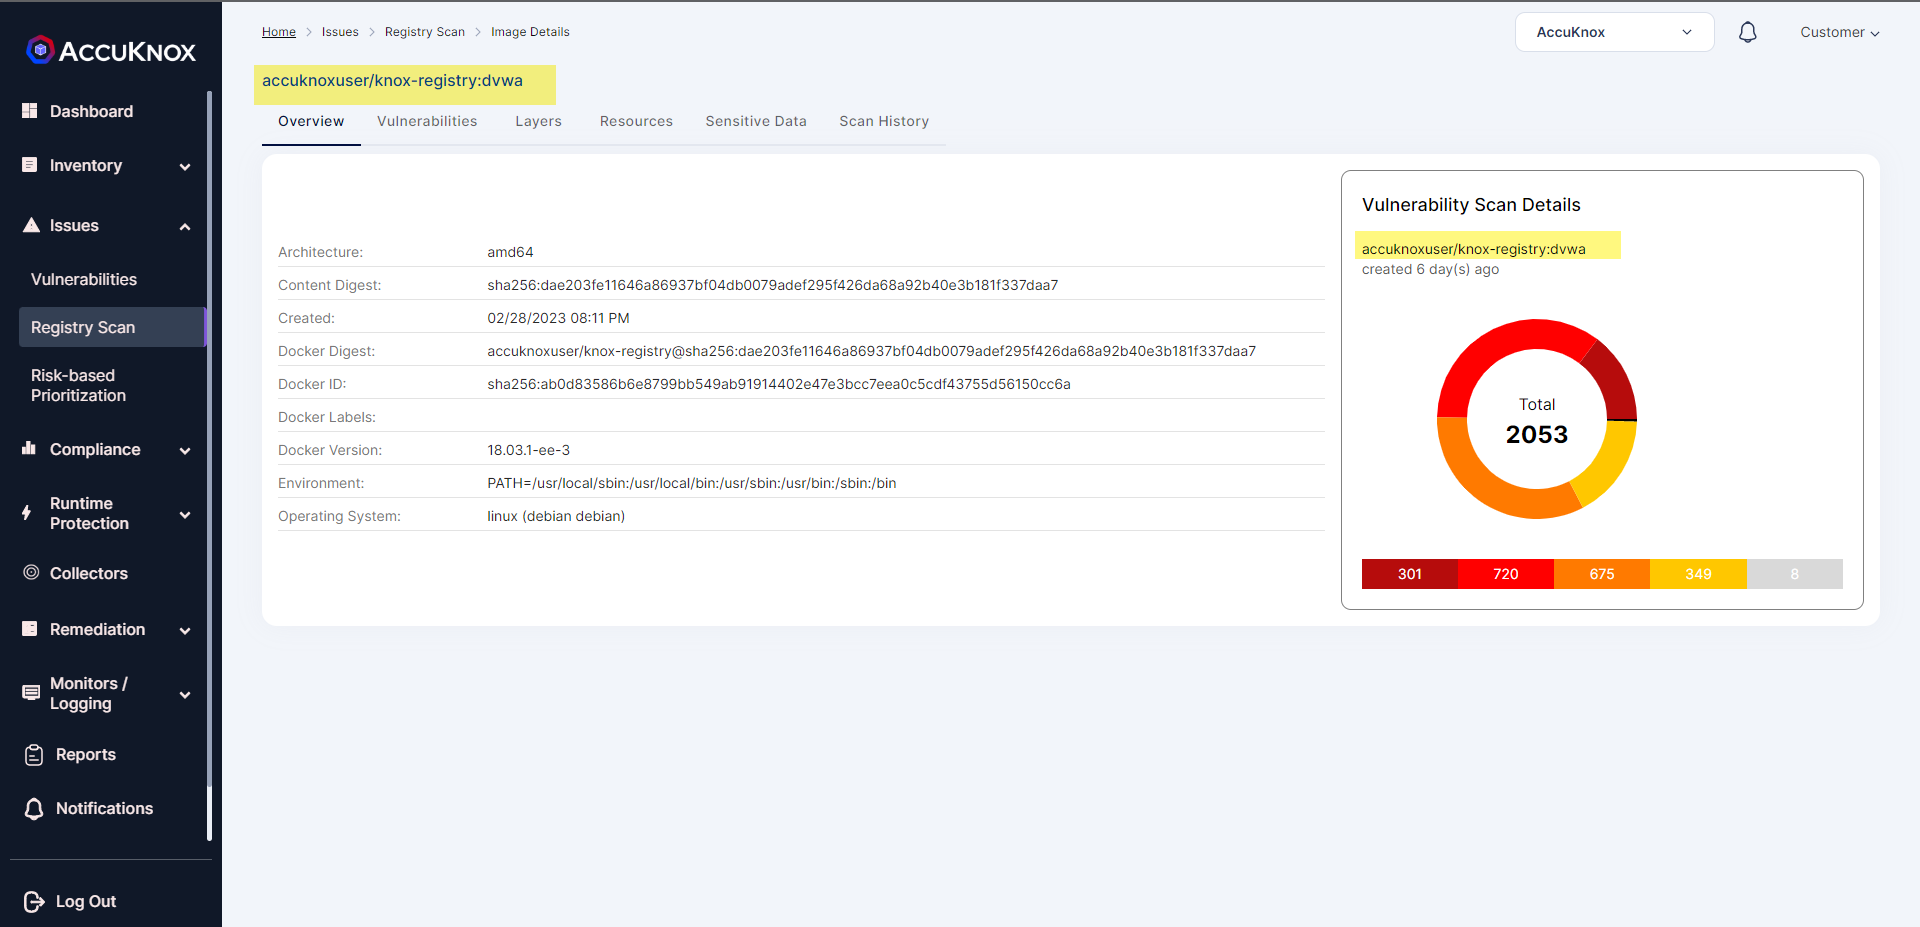Click the Compliance bar chart icon

[29, 448]
